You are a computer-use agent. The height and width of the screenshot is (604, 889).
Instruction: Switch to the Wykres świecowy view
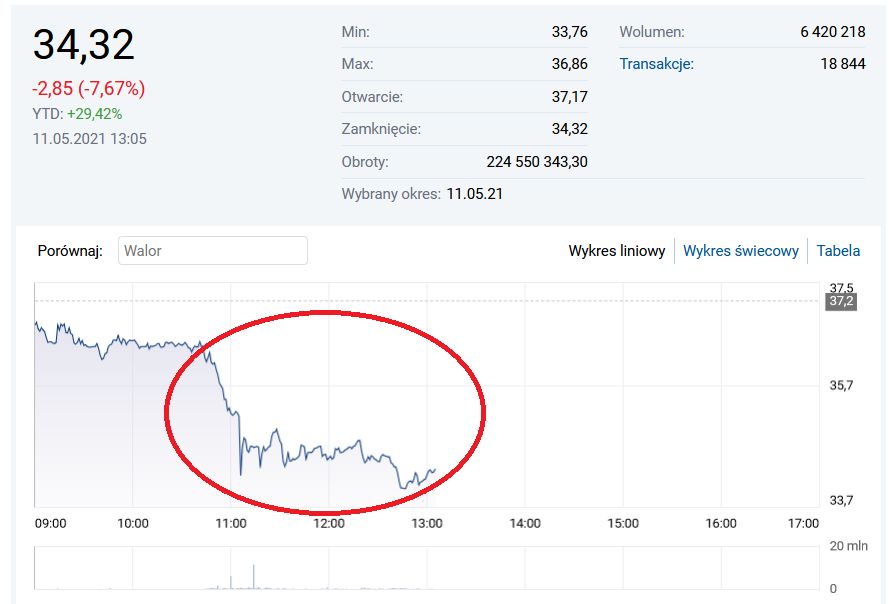point(740,251)
